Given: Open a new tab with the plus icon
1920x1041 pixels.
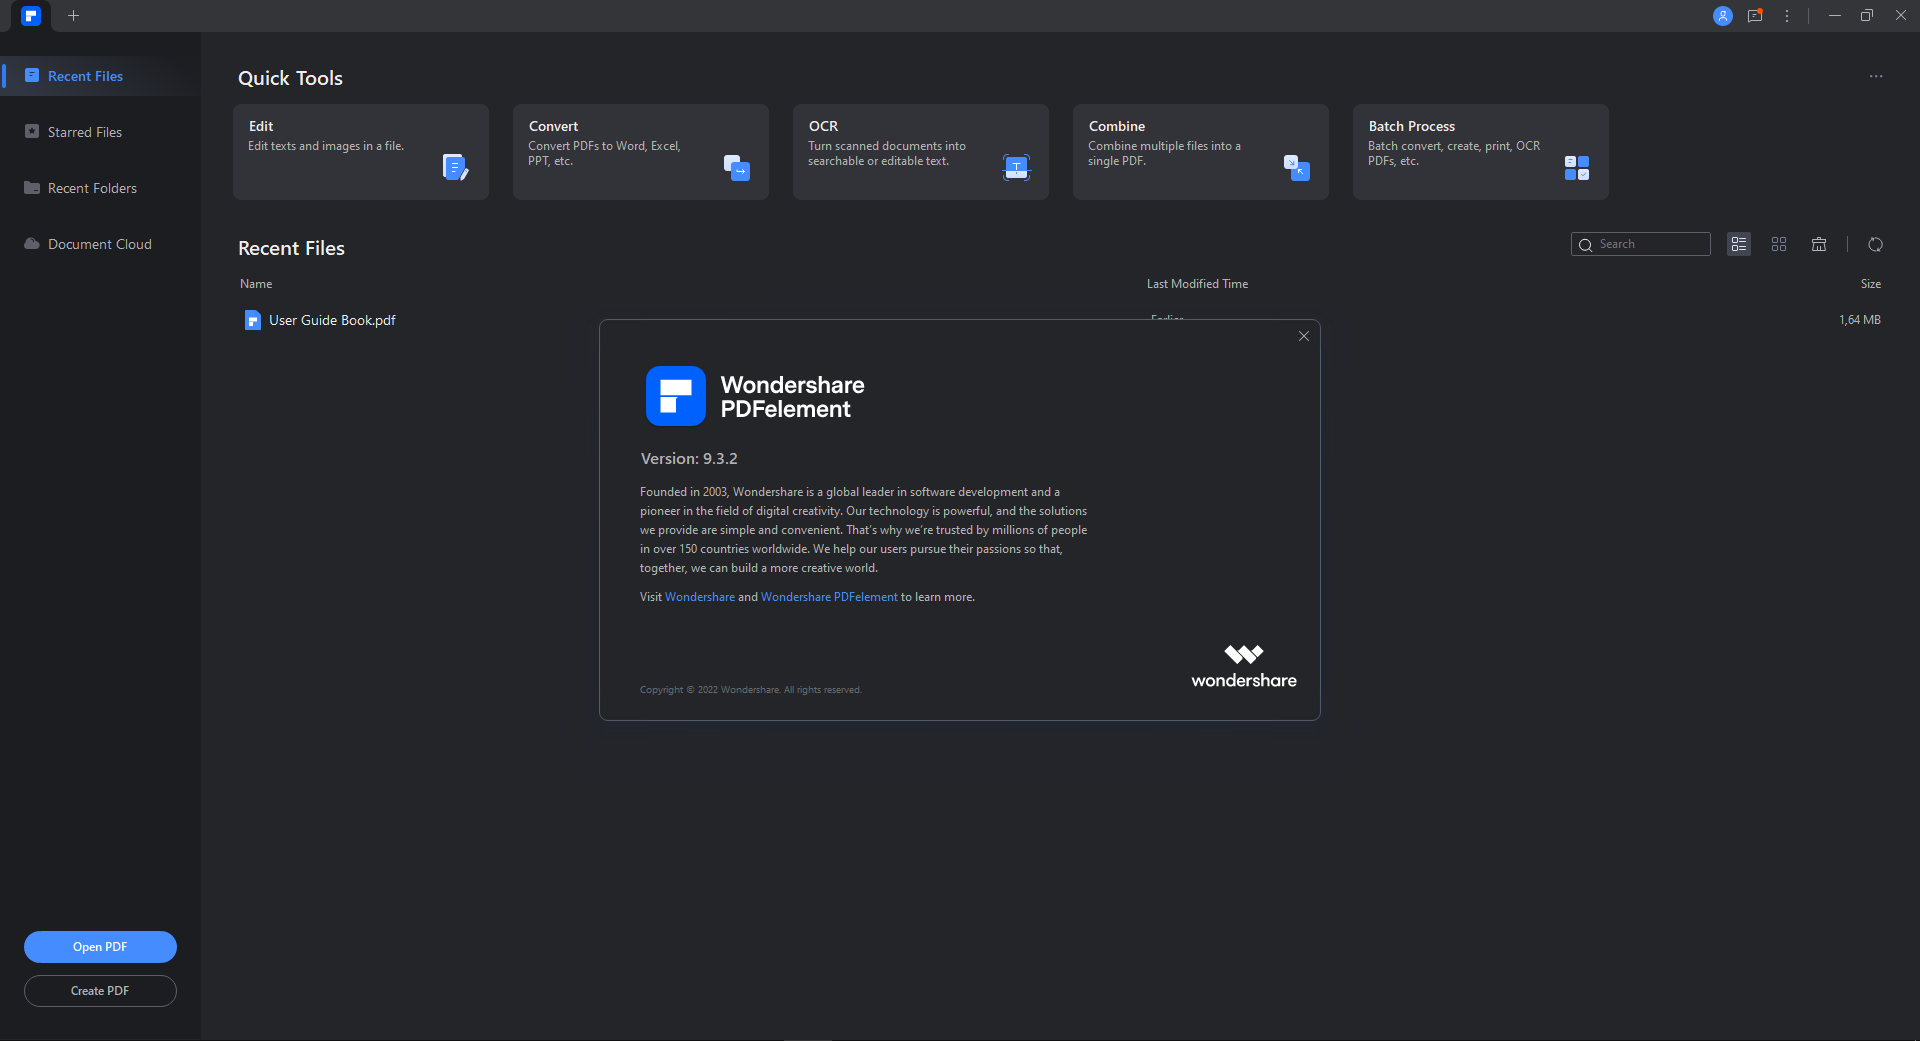Looking at the screenshot, I should [73, 16].
